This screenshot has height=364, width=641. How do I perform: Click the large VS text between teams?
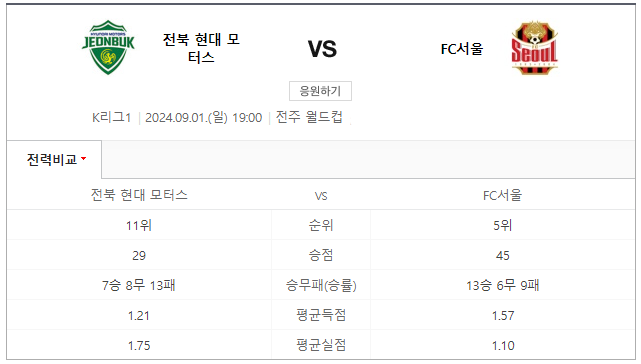[322, 49]
